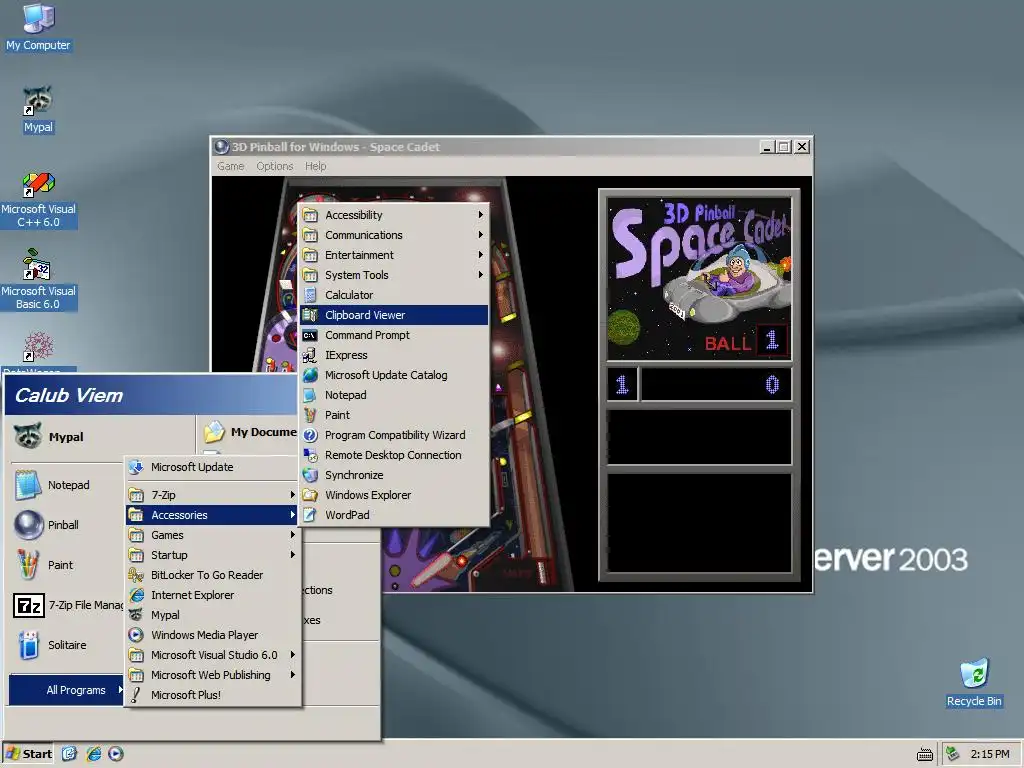Click the Microsoft Update icon in All Programs
Viewport: 1024px width, 768px height.
click(136, 467)
